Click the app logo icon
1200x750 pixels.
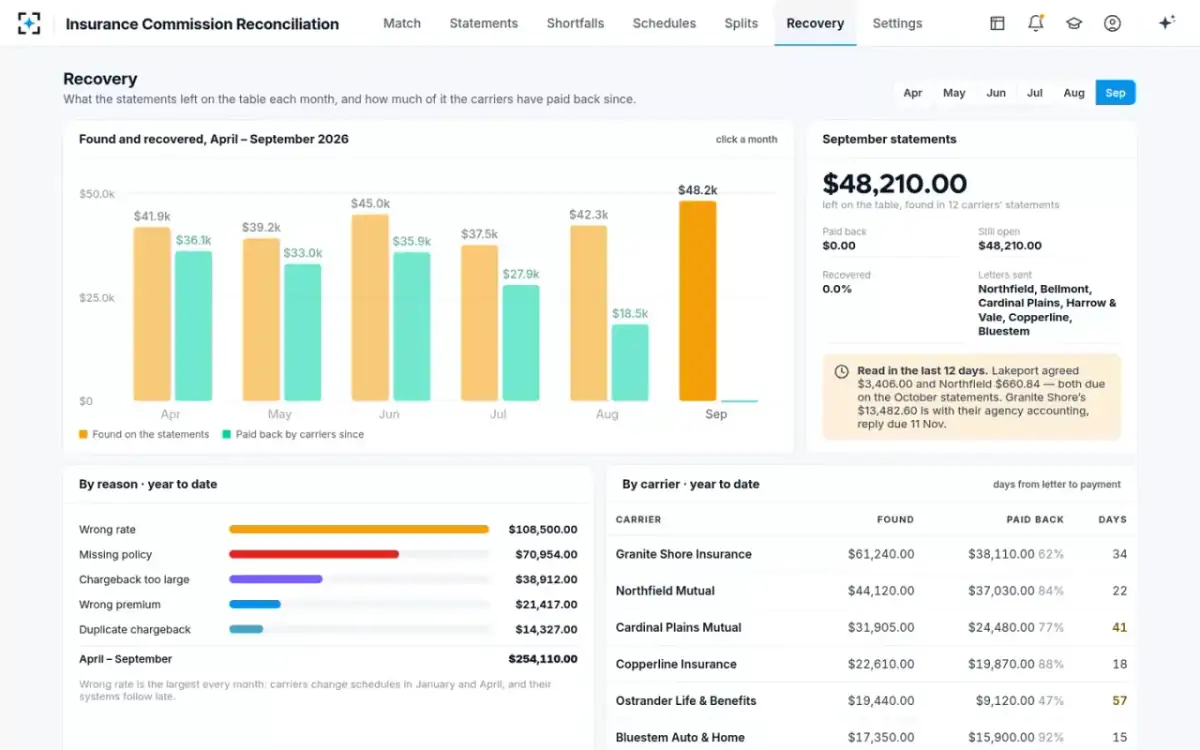(x=29, y=23)
